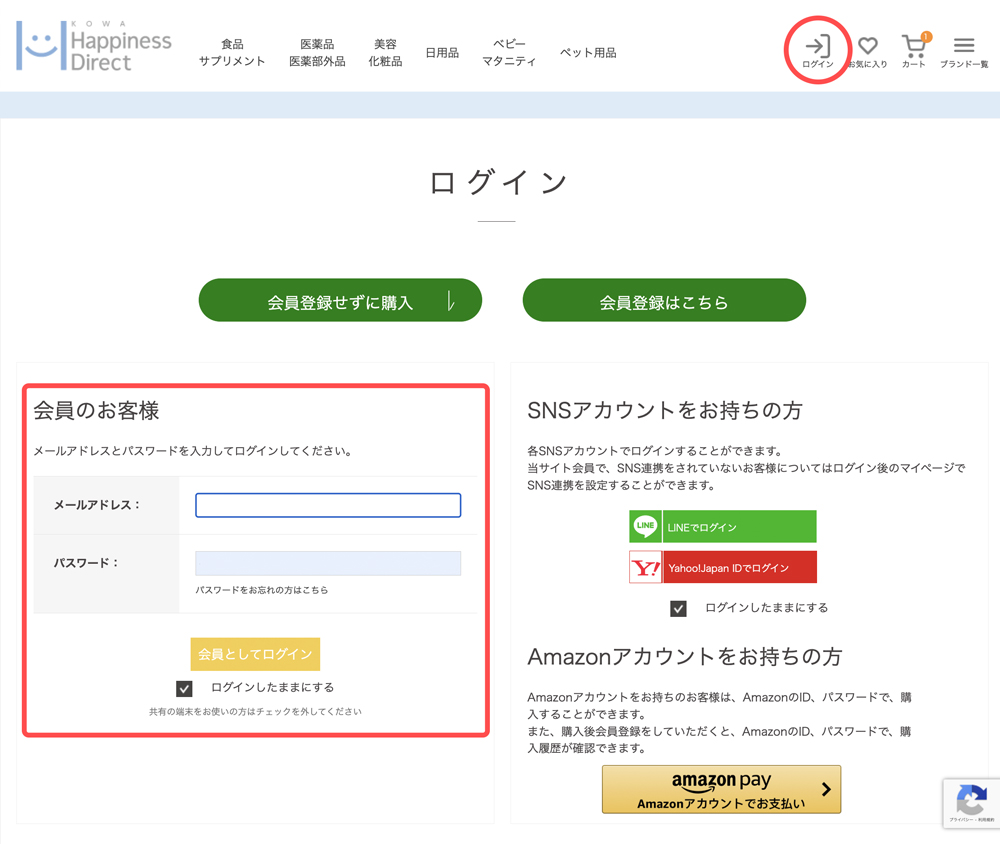Open the 食品 サプリメント menu

coord(232,53)
